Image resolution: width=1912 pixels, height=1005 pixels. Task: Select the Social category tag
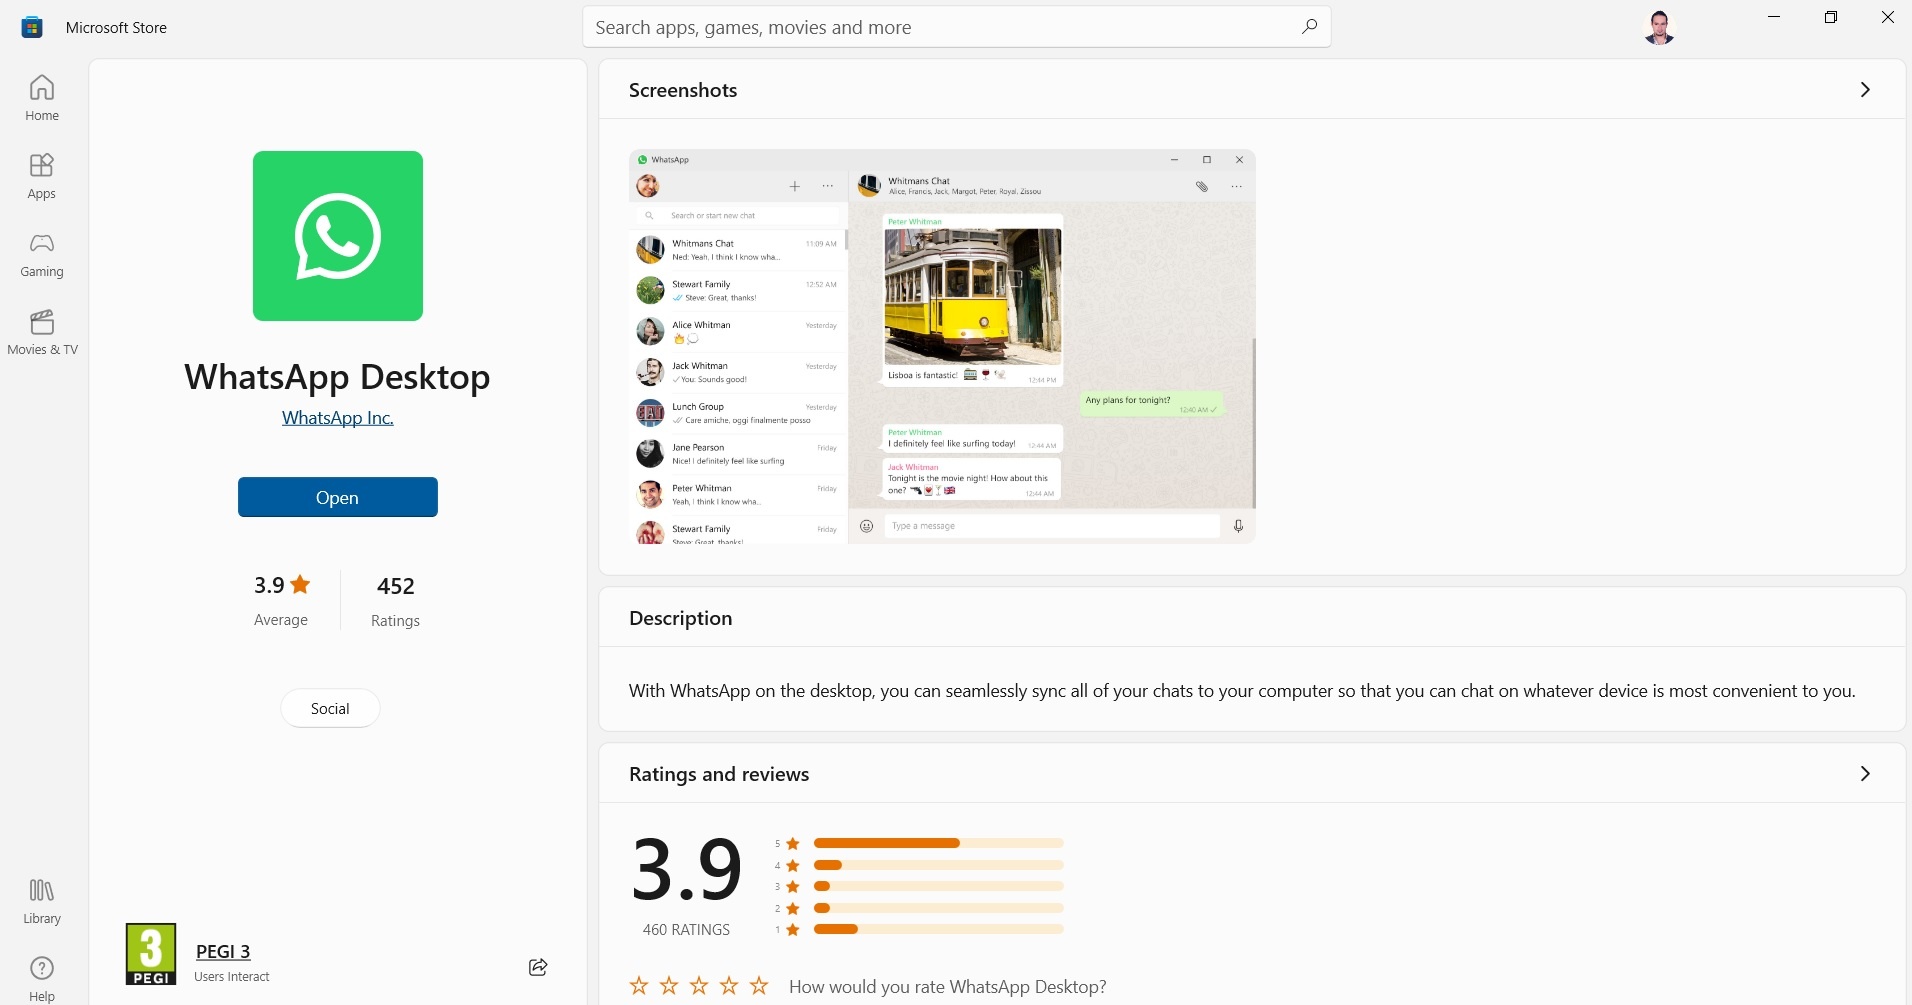[330, 708]
